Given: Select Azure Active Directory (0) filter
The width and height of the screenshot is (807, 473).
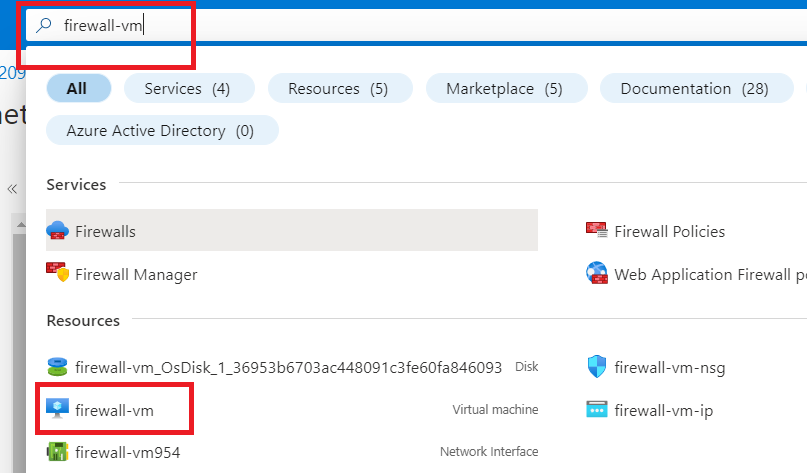Looking at the screenshot, I should [x=161, y=130].
